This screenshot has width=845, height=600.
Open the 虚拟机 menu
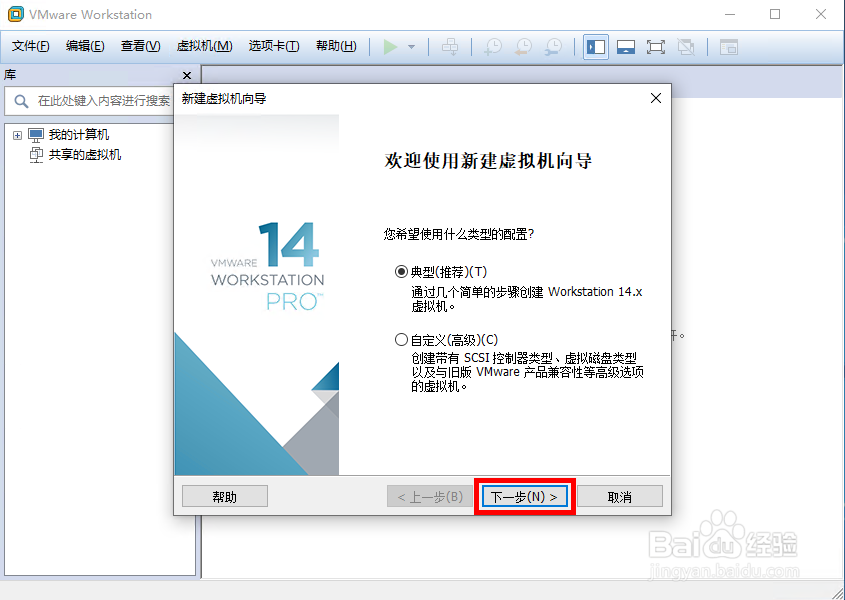pyautogui.click(x=204, y=46)
